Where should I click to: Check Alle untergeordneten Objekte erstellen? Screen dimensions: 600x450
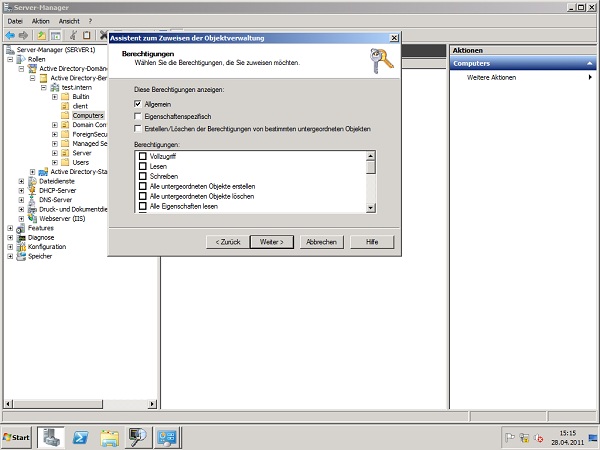(x=142, y=186)
